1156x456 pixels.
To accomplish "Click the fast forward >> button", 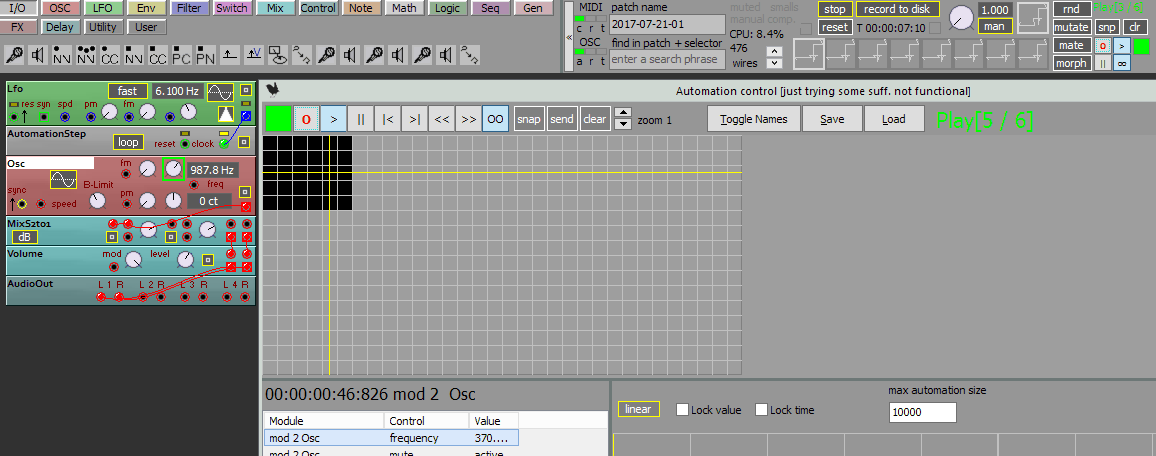I will point(467,119).
